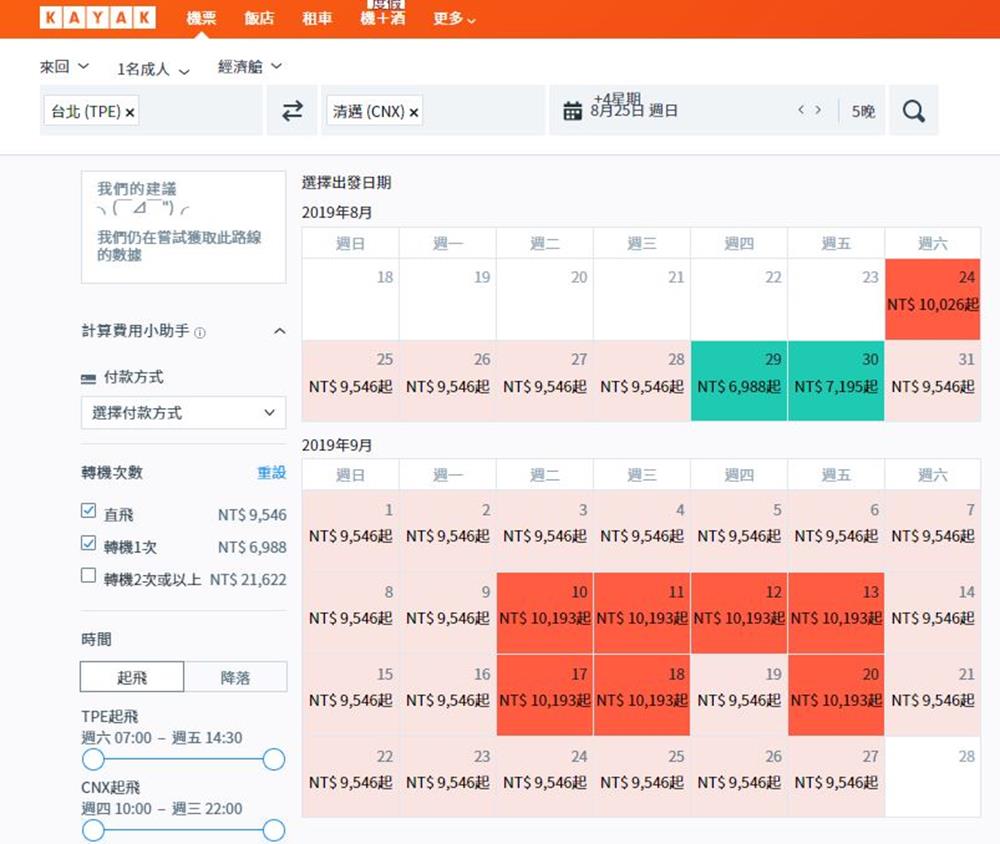Open the 選擇付款方式 dropdown
1000x844 pixels.
coord(183,412)
